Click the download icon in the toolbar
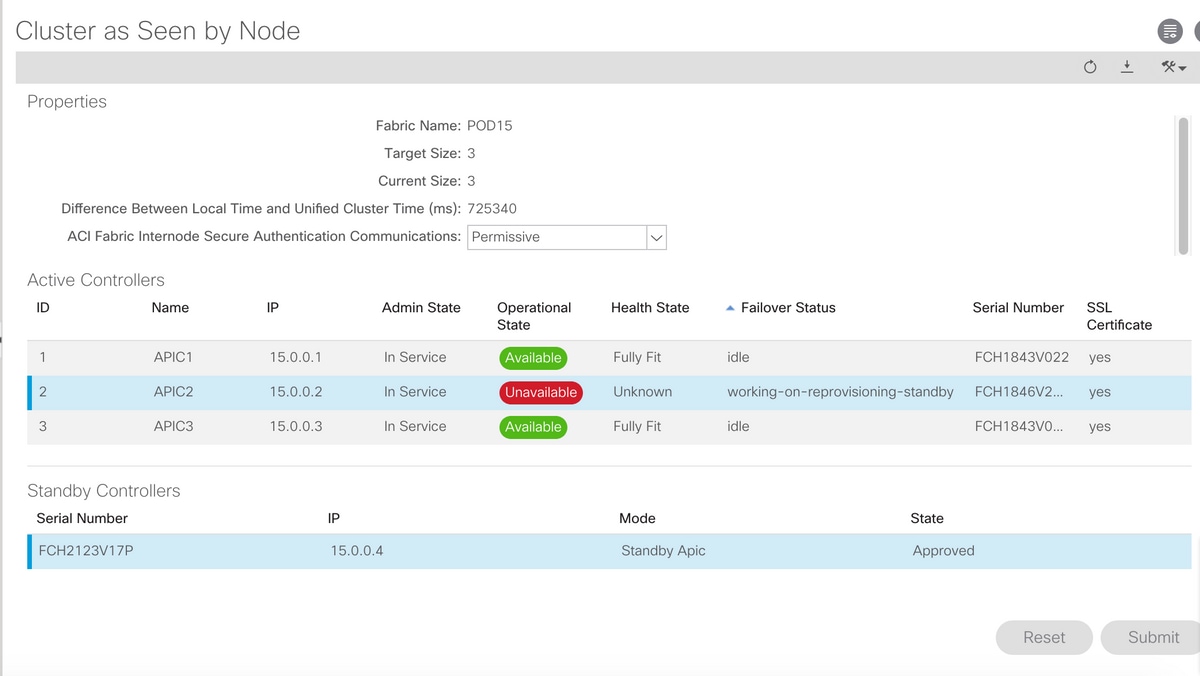The image size is (1200, 676). (x=1127, y=67)
